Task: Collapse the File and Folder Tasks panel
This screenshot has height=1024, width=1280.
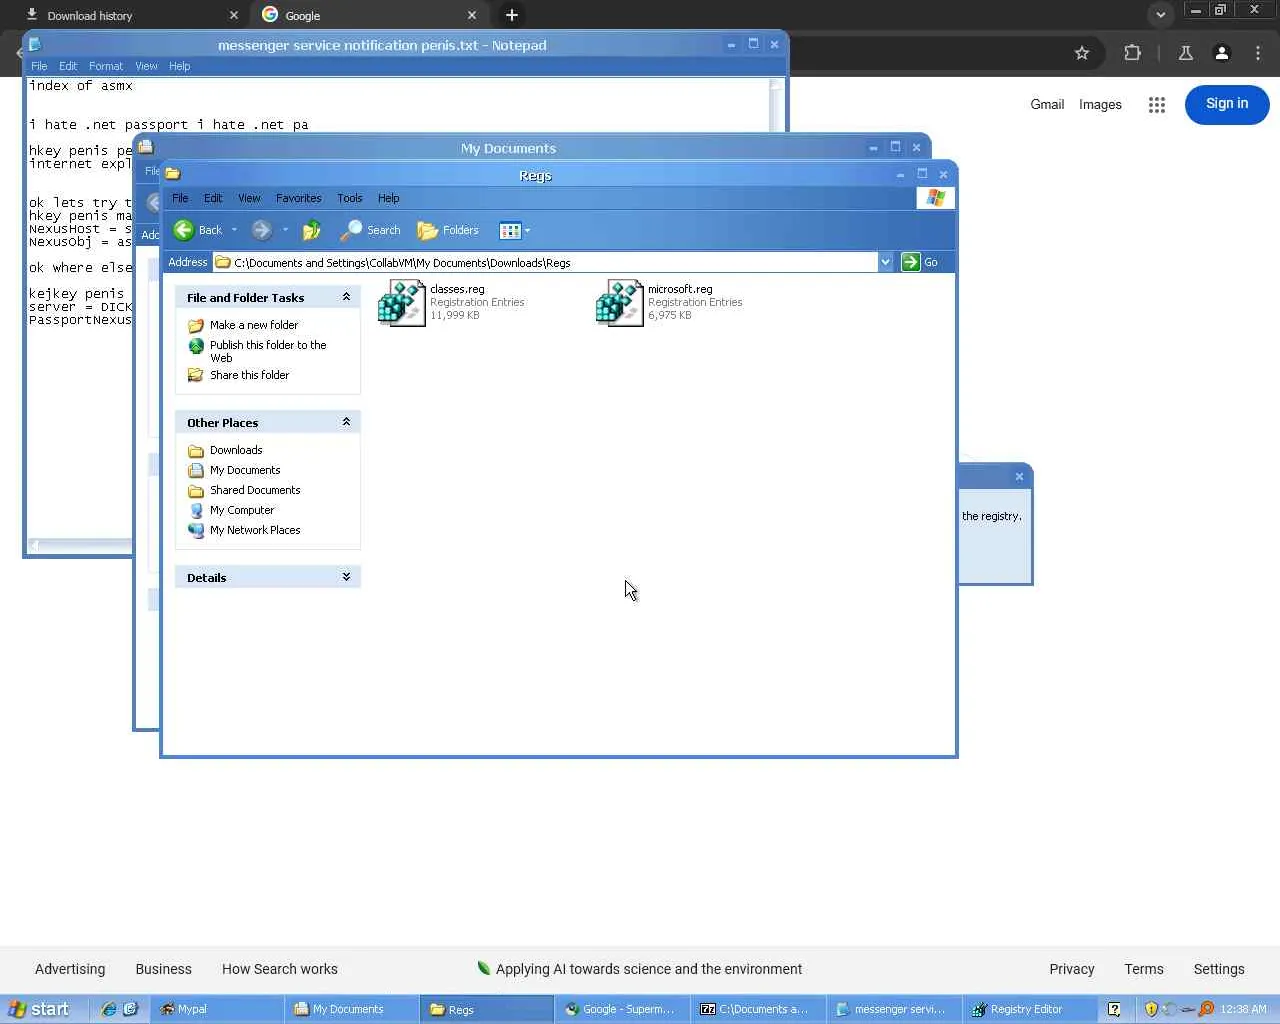Action: [346, 297]
